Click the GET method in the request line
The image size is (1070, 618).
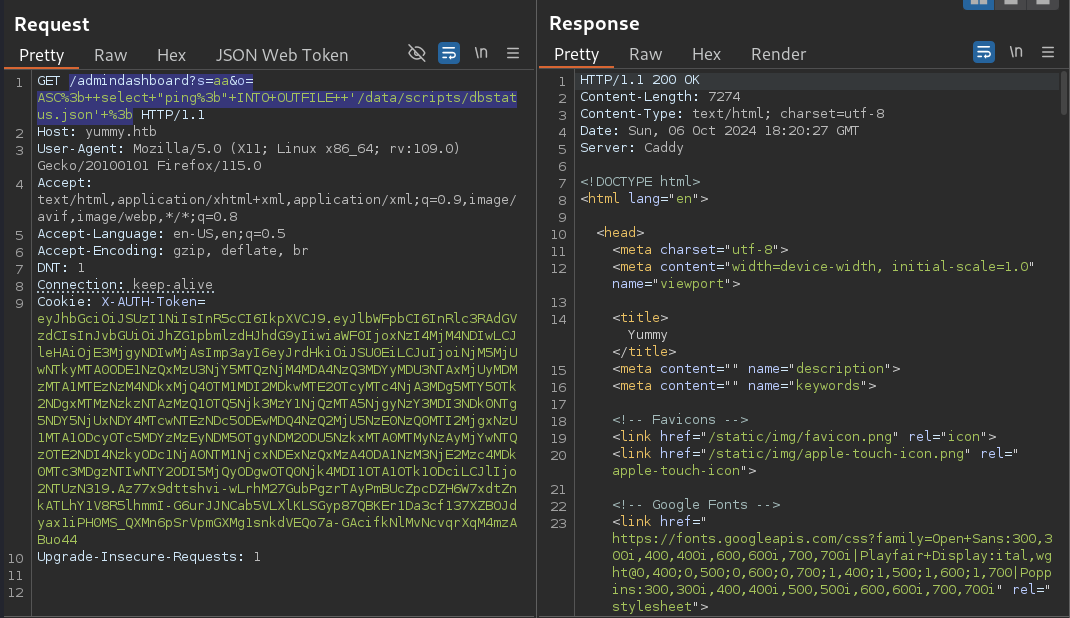coord(48,81)
